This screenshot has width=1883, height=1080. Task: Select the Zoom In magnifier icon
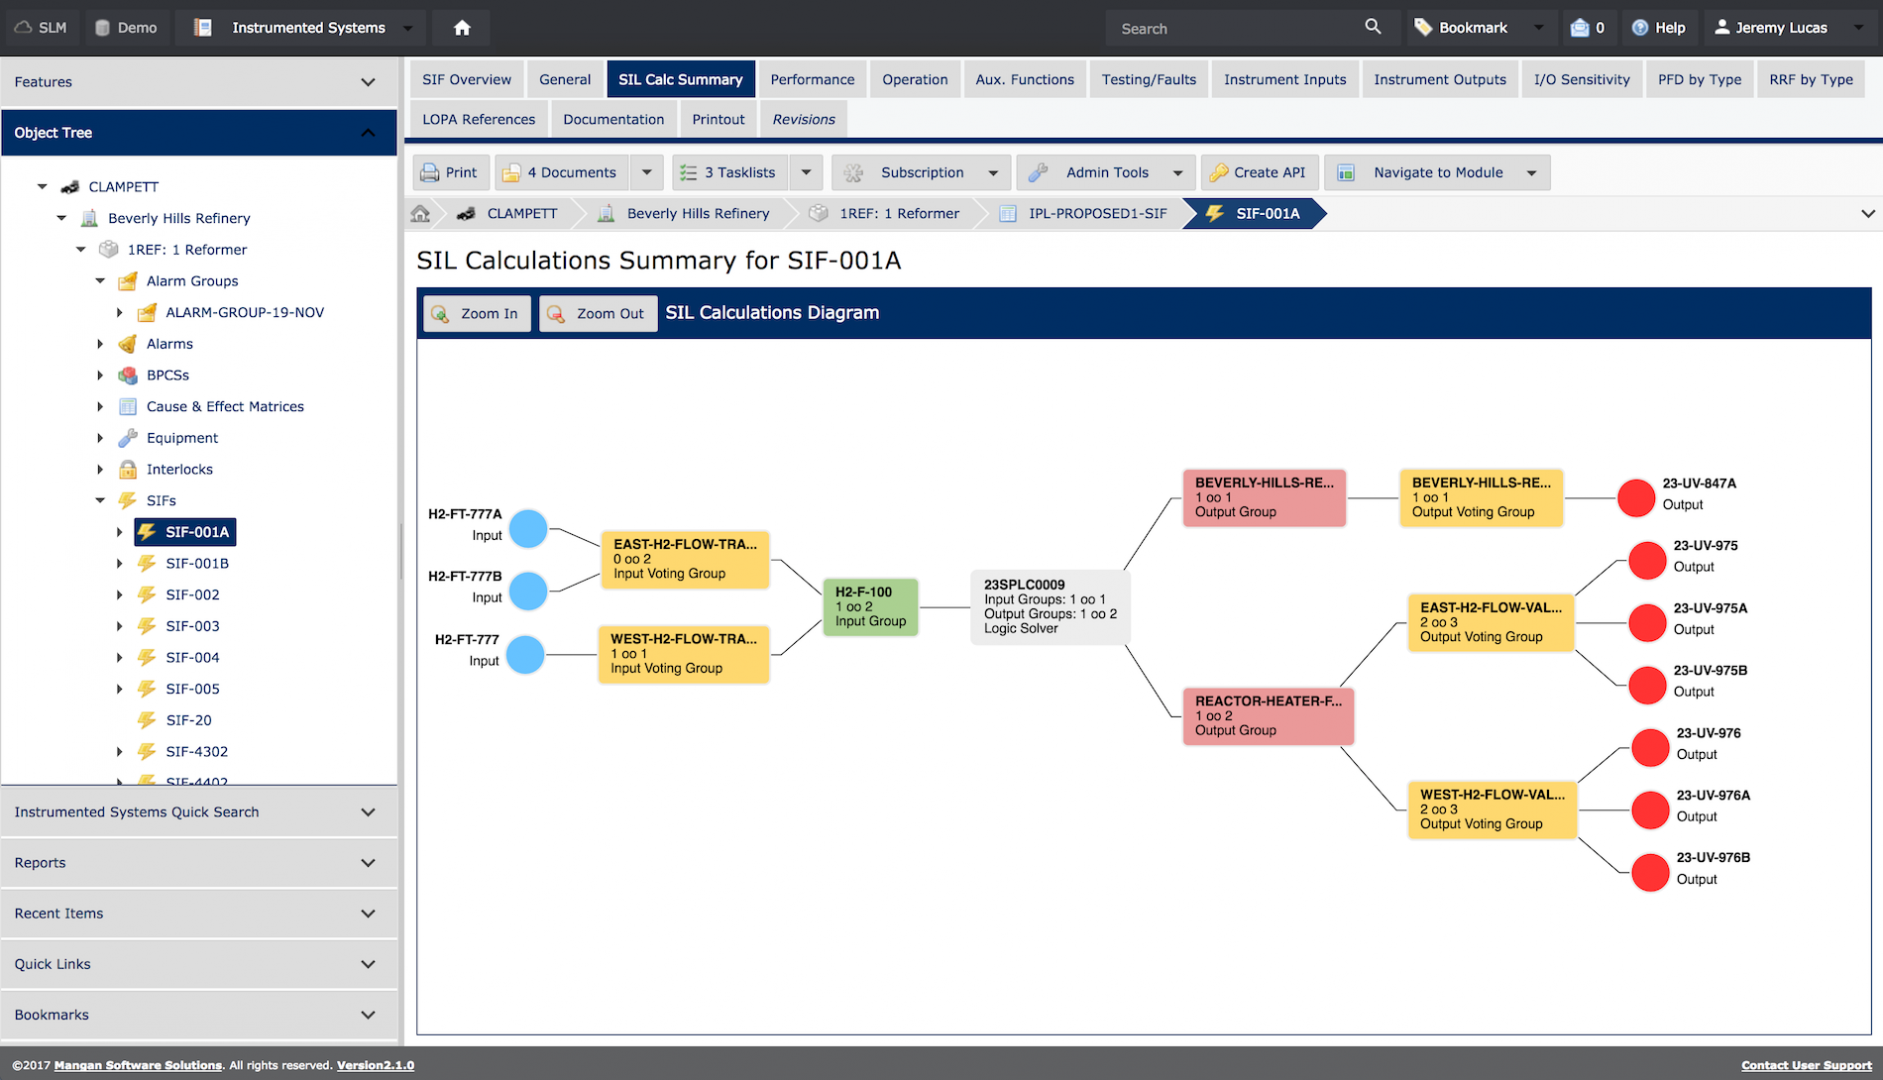pos(441,313)
